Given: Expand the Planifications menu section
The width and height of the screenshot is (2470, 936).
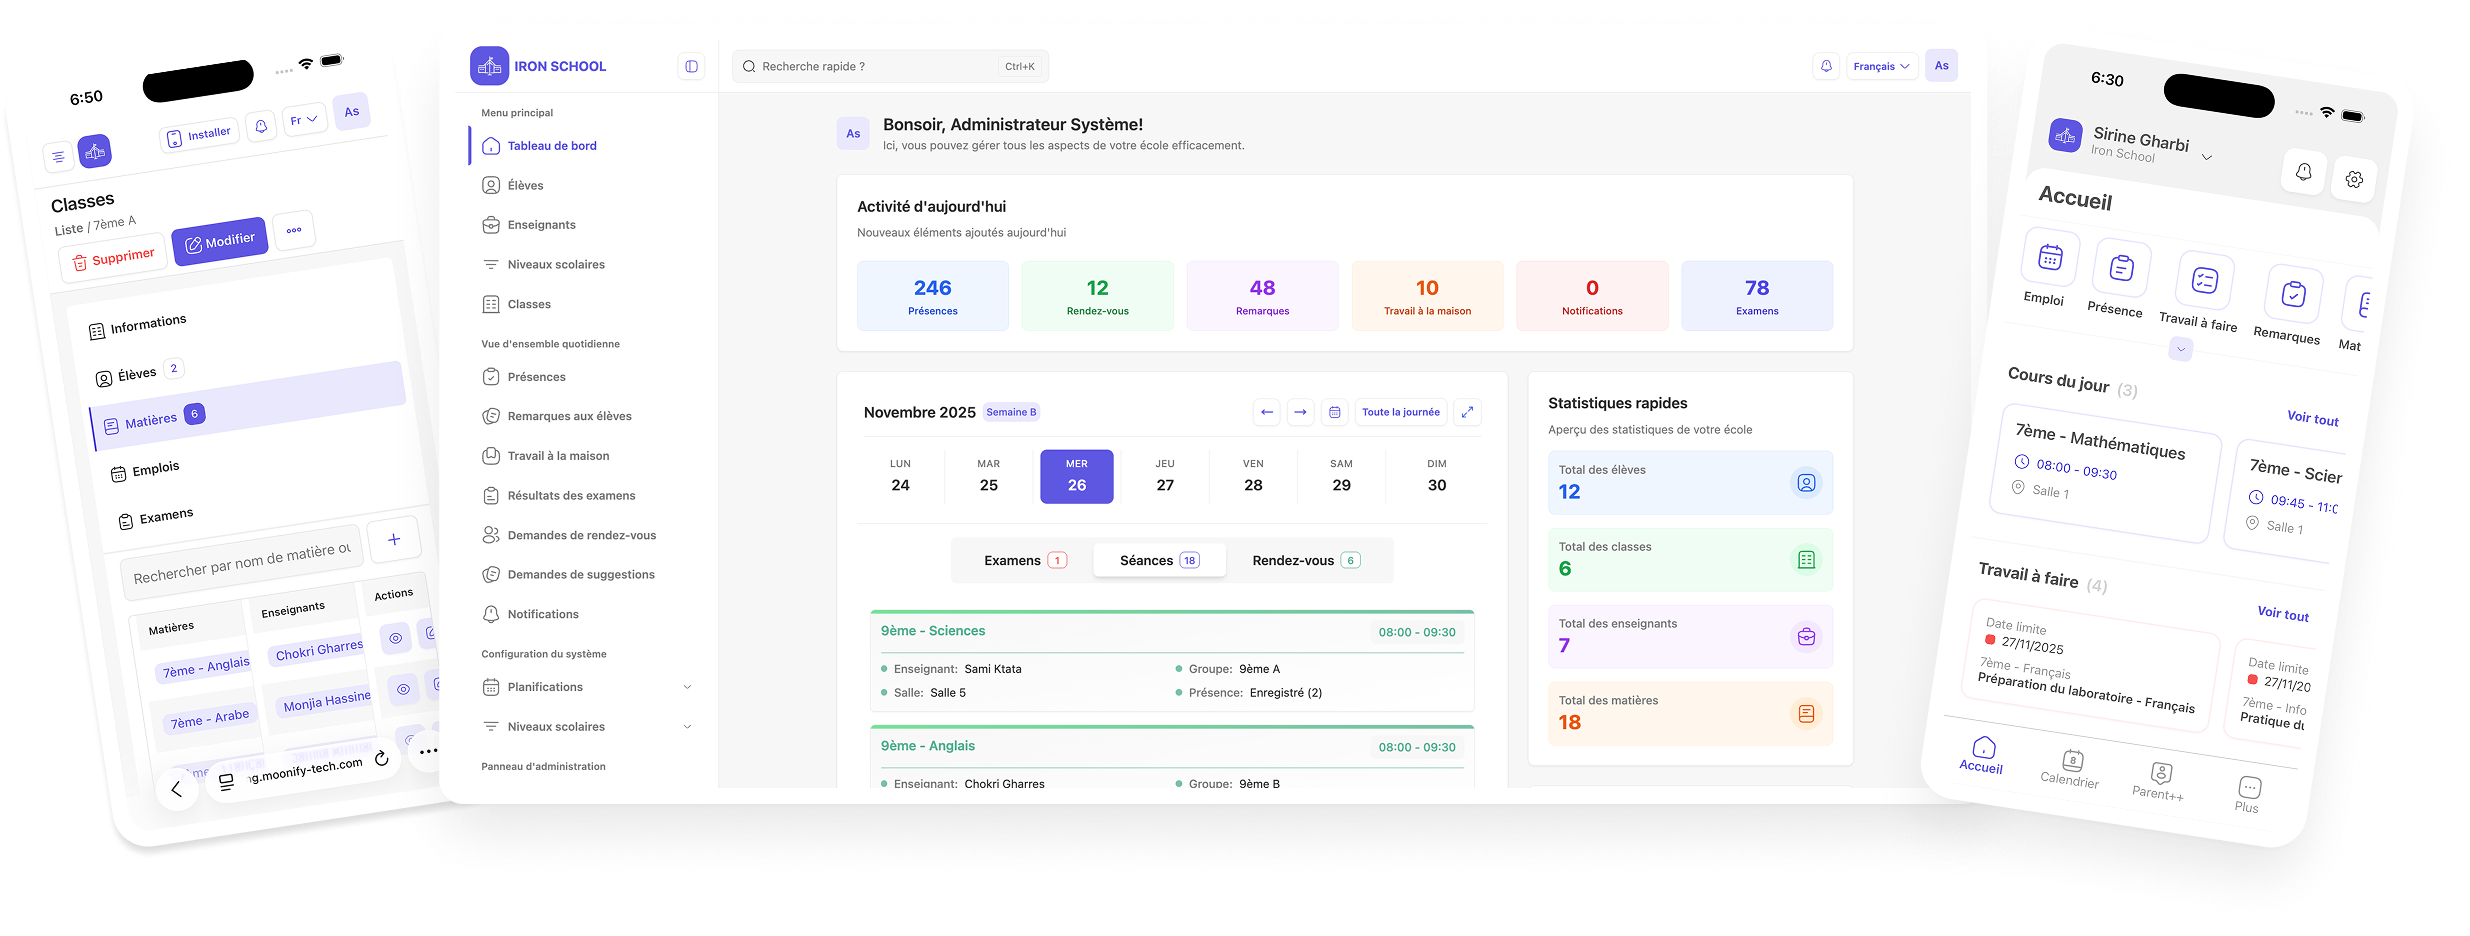Looking at the screenshot, I should pyautogui.click(x=687, y=687).
